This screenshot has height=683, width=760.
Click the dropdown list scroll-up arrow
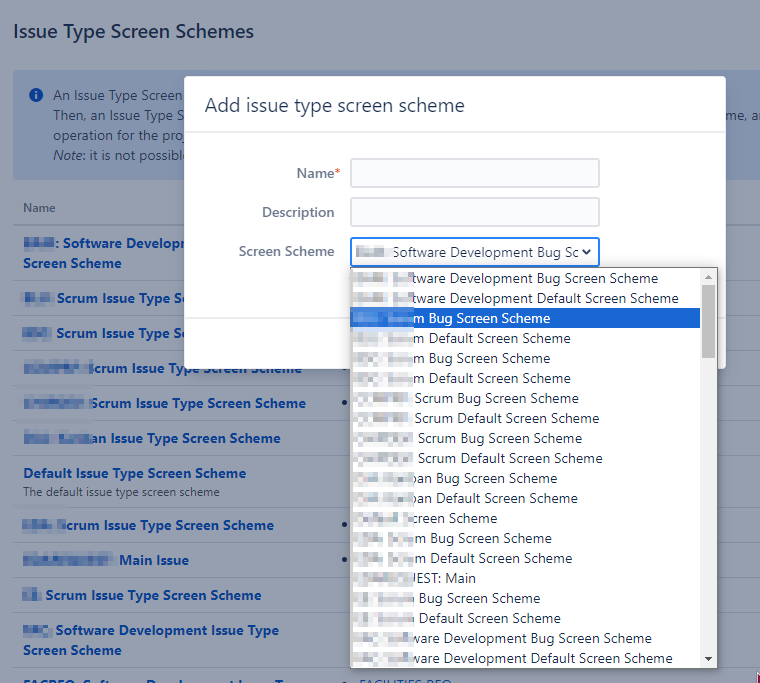click(709, 276)
